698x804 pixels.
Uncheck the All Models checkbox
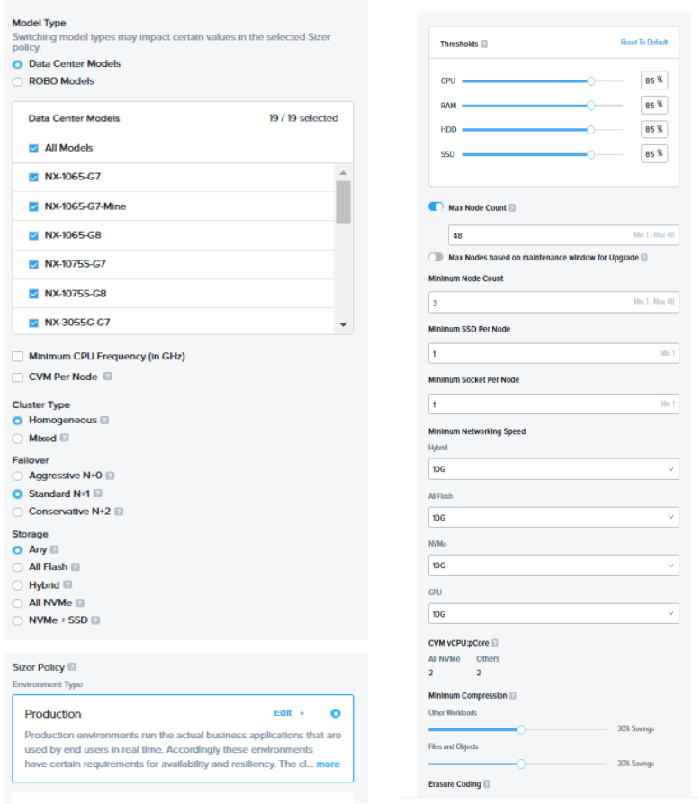[x=34, y=148]
